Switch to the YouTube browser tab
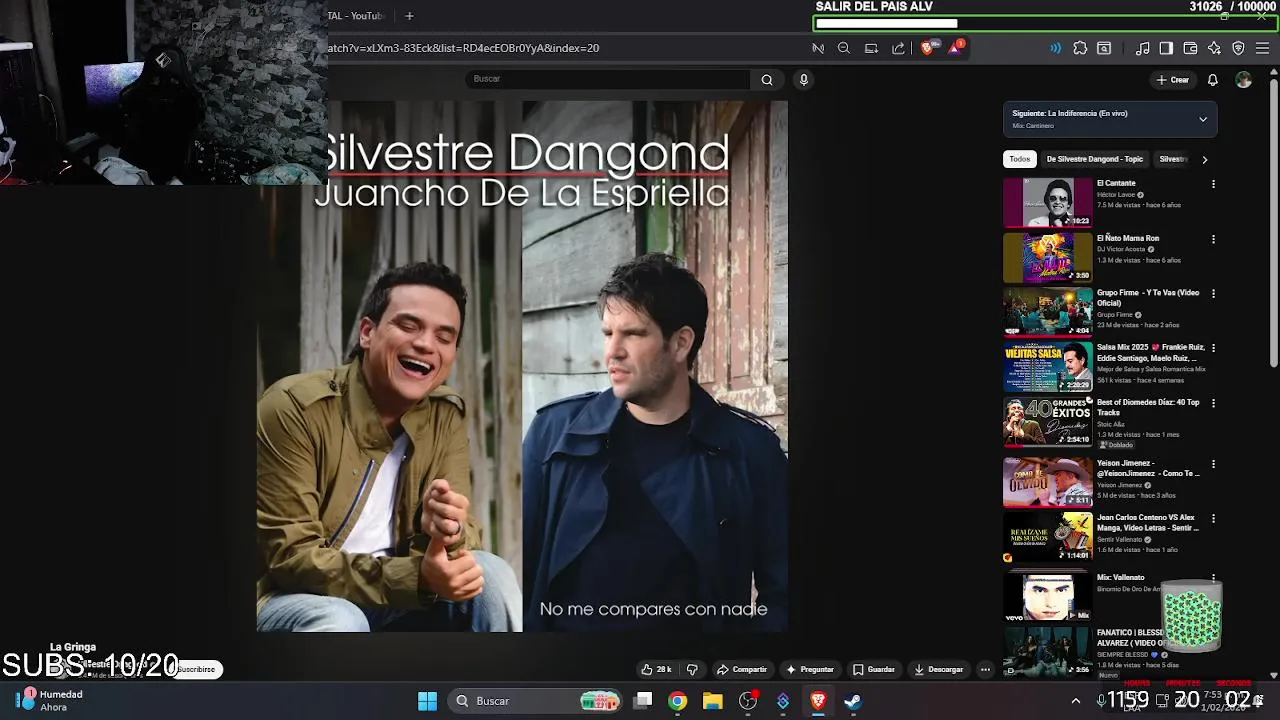This screenshot has height=720, width=1280. click(355, 16)
